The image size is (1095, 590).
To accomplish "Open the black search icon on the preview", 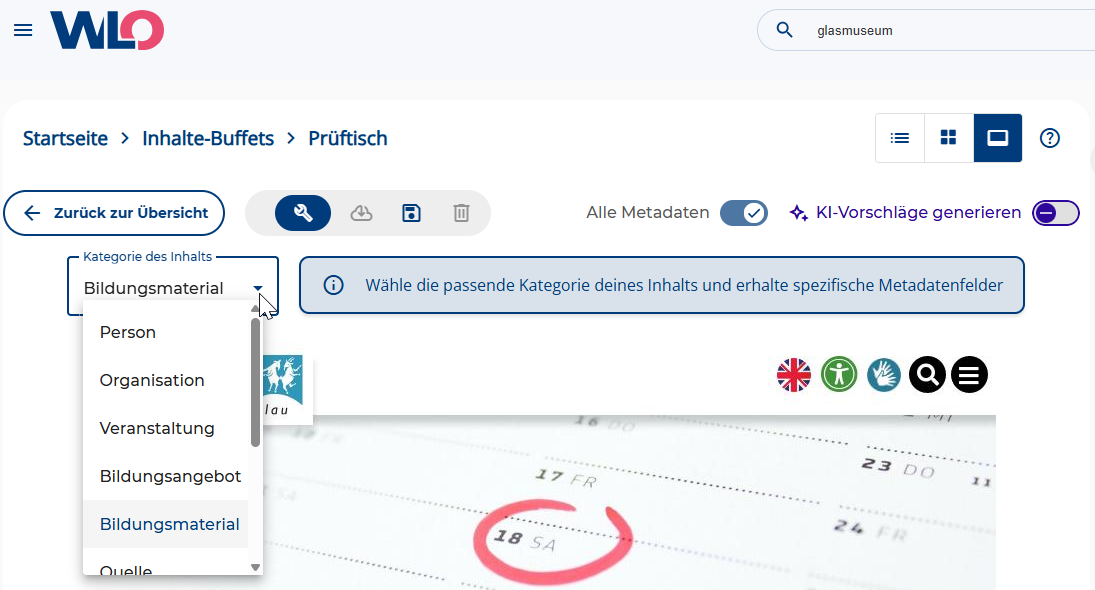I will 927,375.
